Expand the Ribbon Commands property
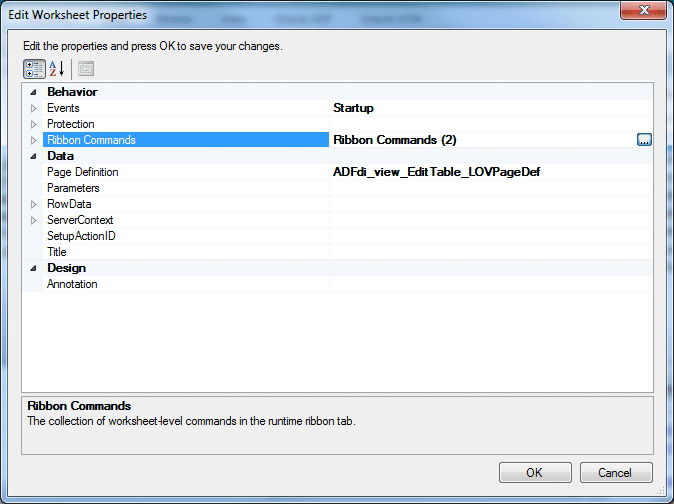 [x=33, y=140]
